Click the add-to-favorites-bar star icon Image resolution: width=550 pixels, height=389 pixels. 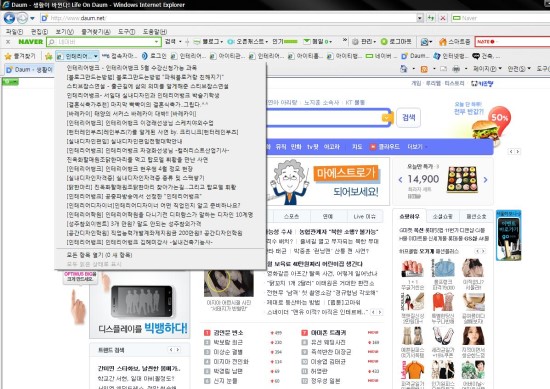48,56
